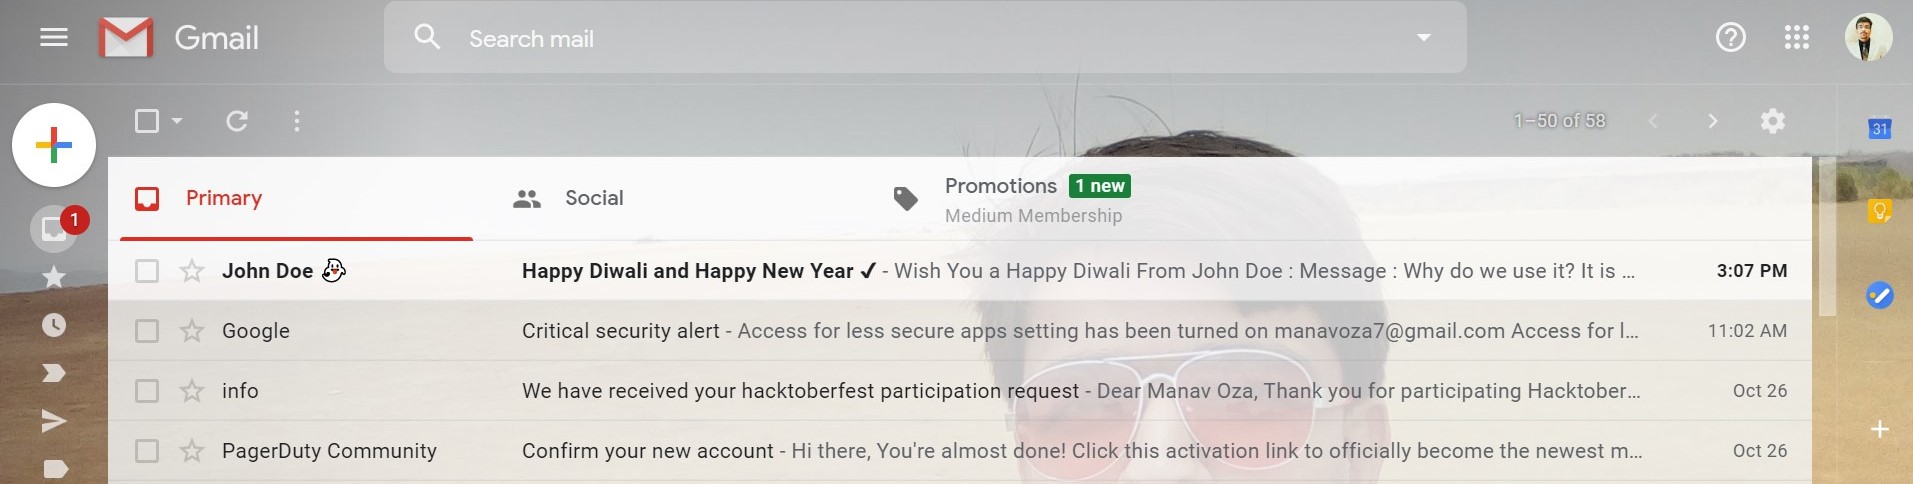The image size is (1913, 484).
Task: Star the Google security alert email
Action: click(x=192, y=331)
